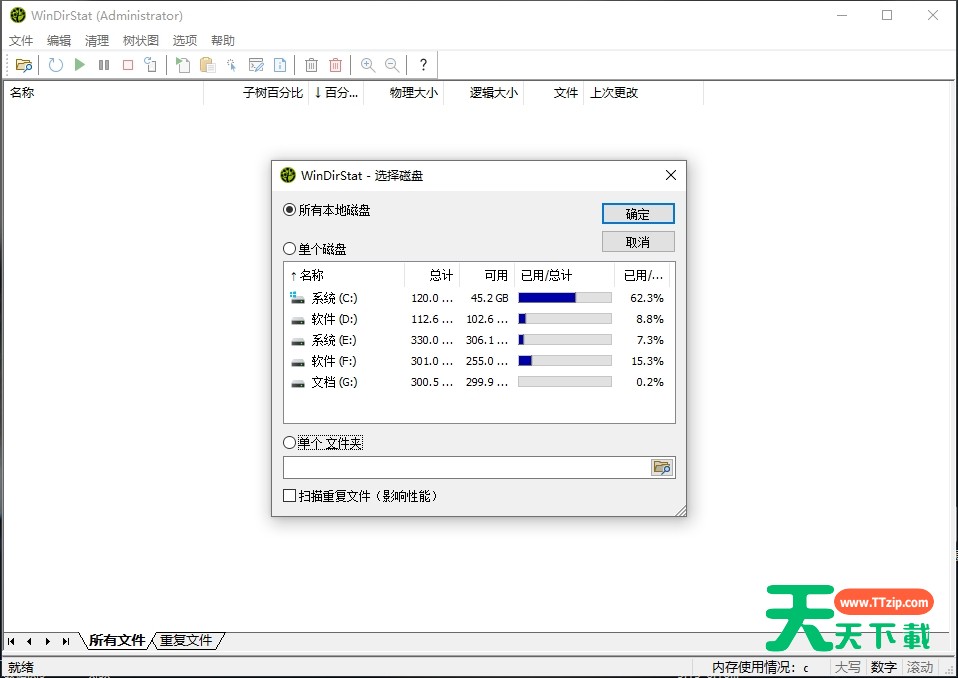Close the 选择磁盘 dialog
Viewport: 958px width, 678px height.
pyautogui.click(x=670, y=175)
